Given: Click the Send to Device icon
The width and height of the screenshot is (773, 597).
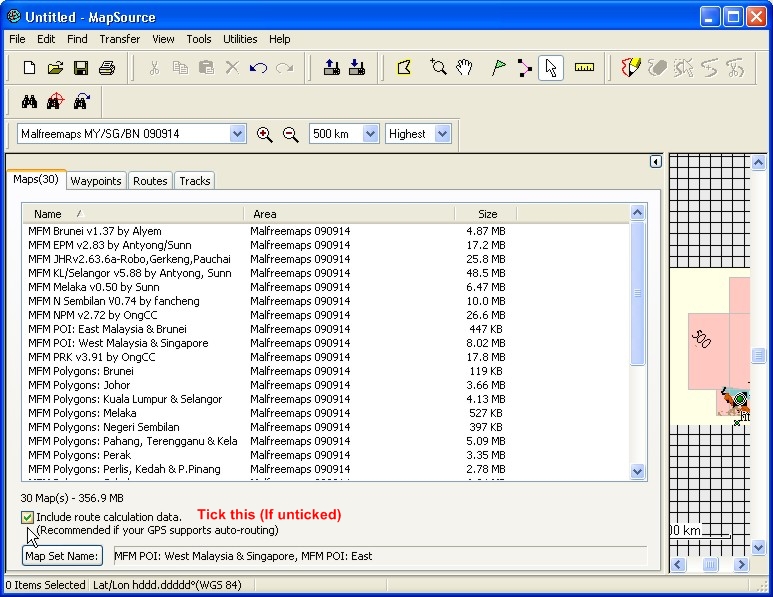Looking at the screenshot, I should click(x=331, y=68).
